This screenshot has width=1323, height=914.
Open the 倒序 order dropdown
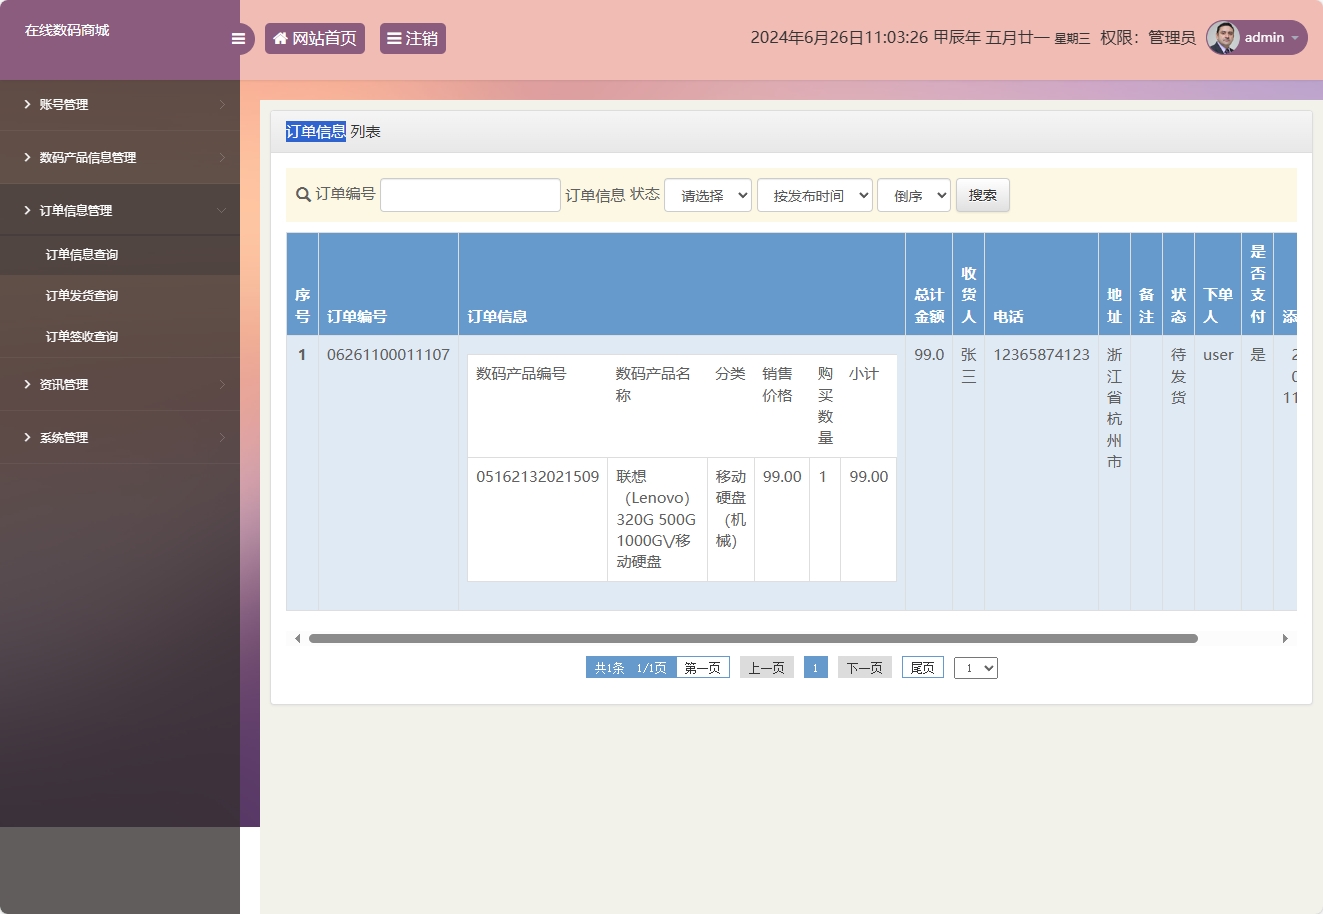(x=913, y=195)
